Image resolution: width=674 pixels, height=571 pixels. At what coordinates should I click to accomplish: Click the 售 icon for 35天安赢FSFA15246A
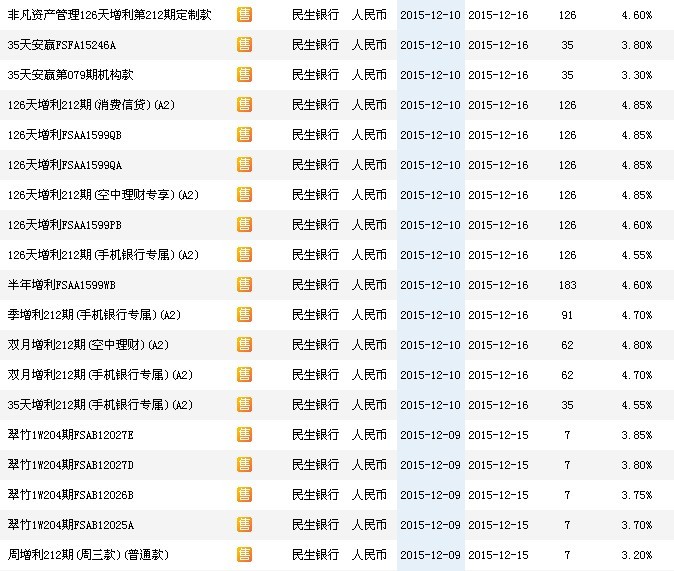point(244,45)
